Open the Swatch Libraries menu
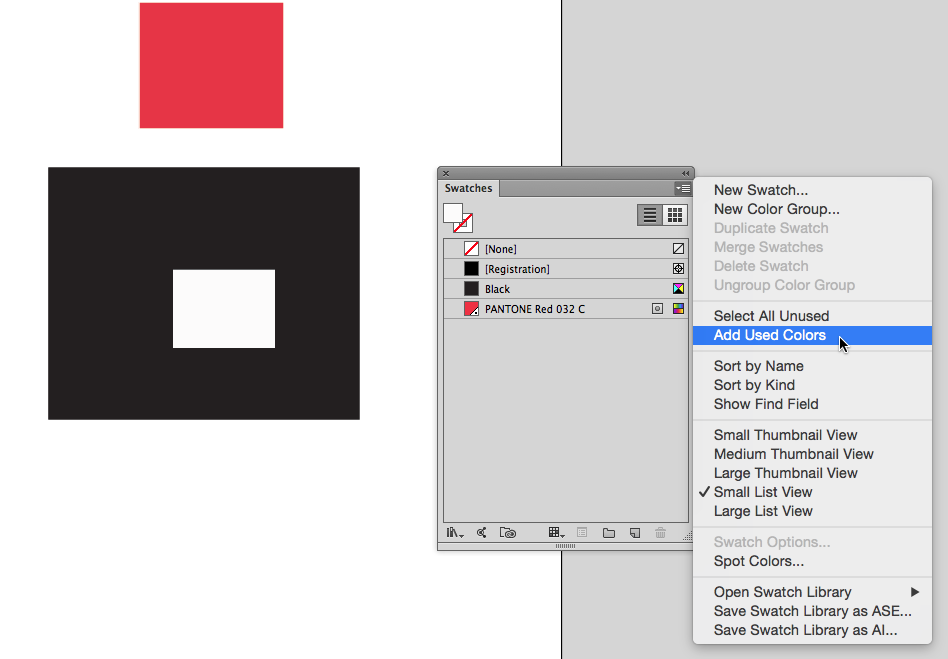Viewport: 948px width, 659px height. [455, 532]
